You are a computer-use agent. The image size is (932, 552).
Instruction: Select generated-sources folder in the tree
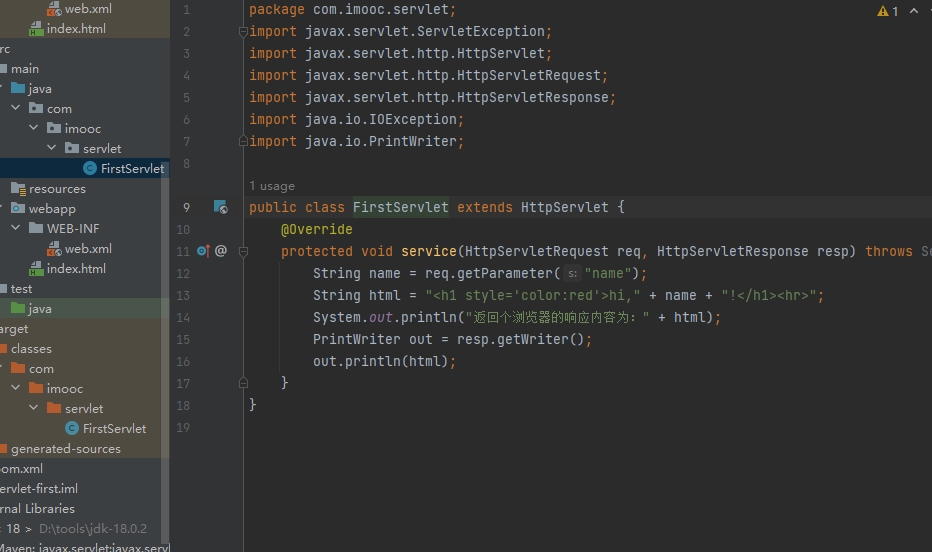coord(65,449)
